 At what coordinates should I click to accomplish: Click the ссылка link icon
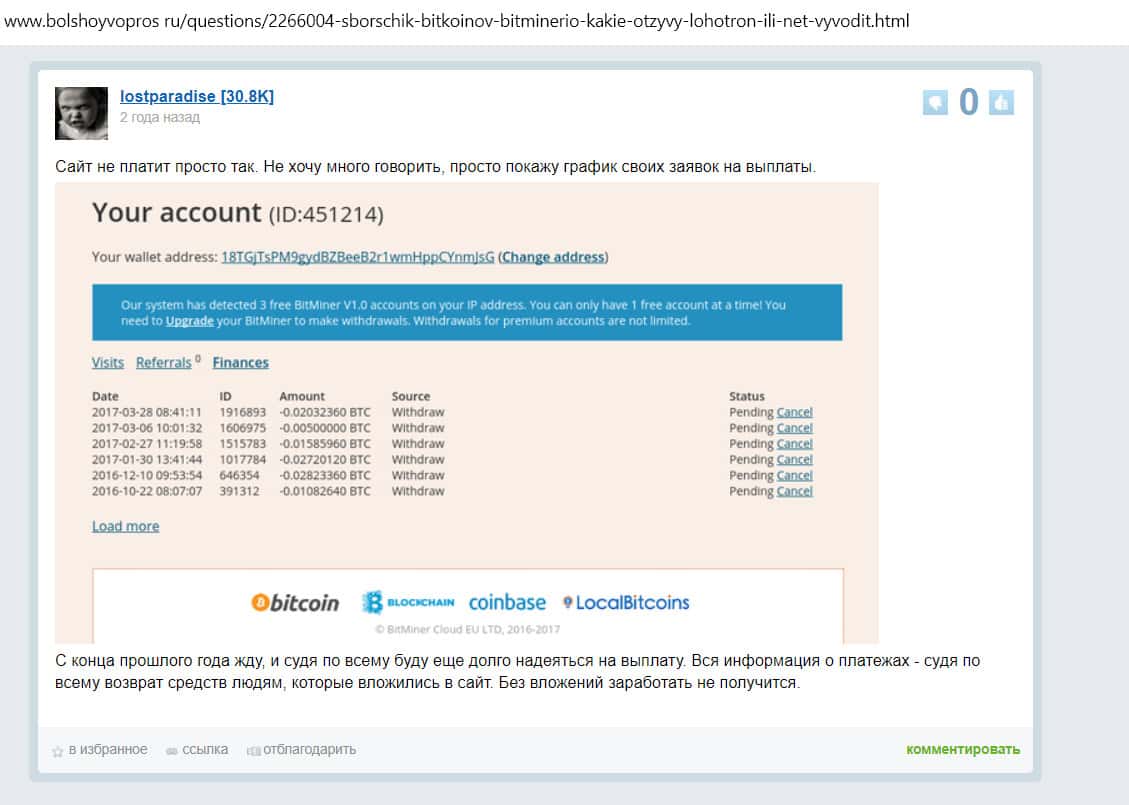(x=171, y=751)
